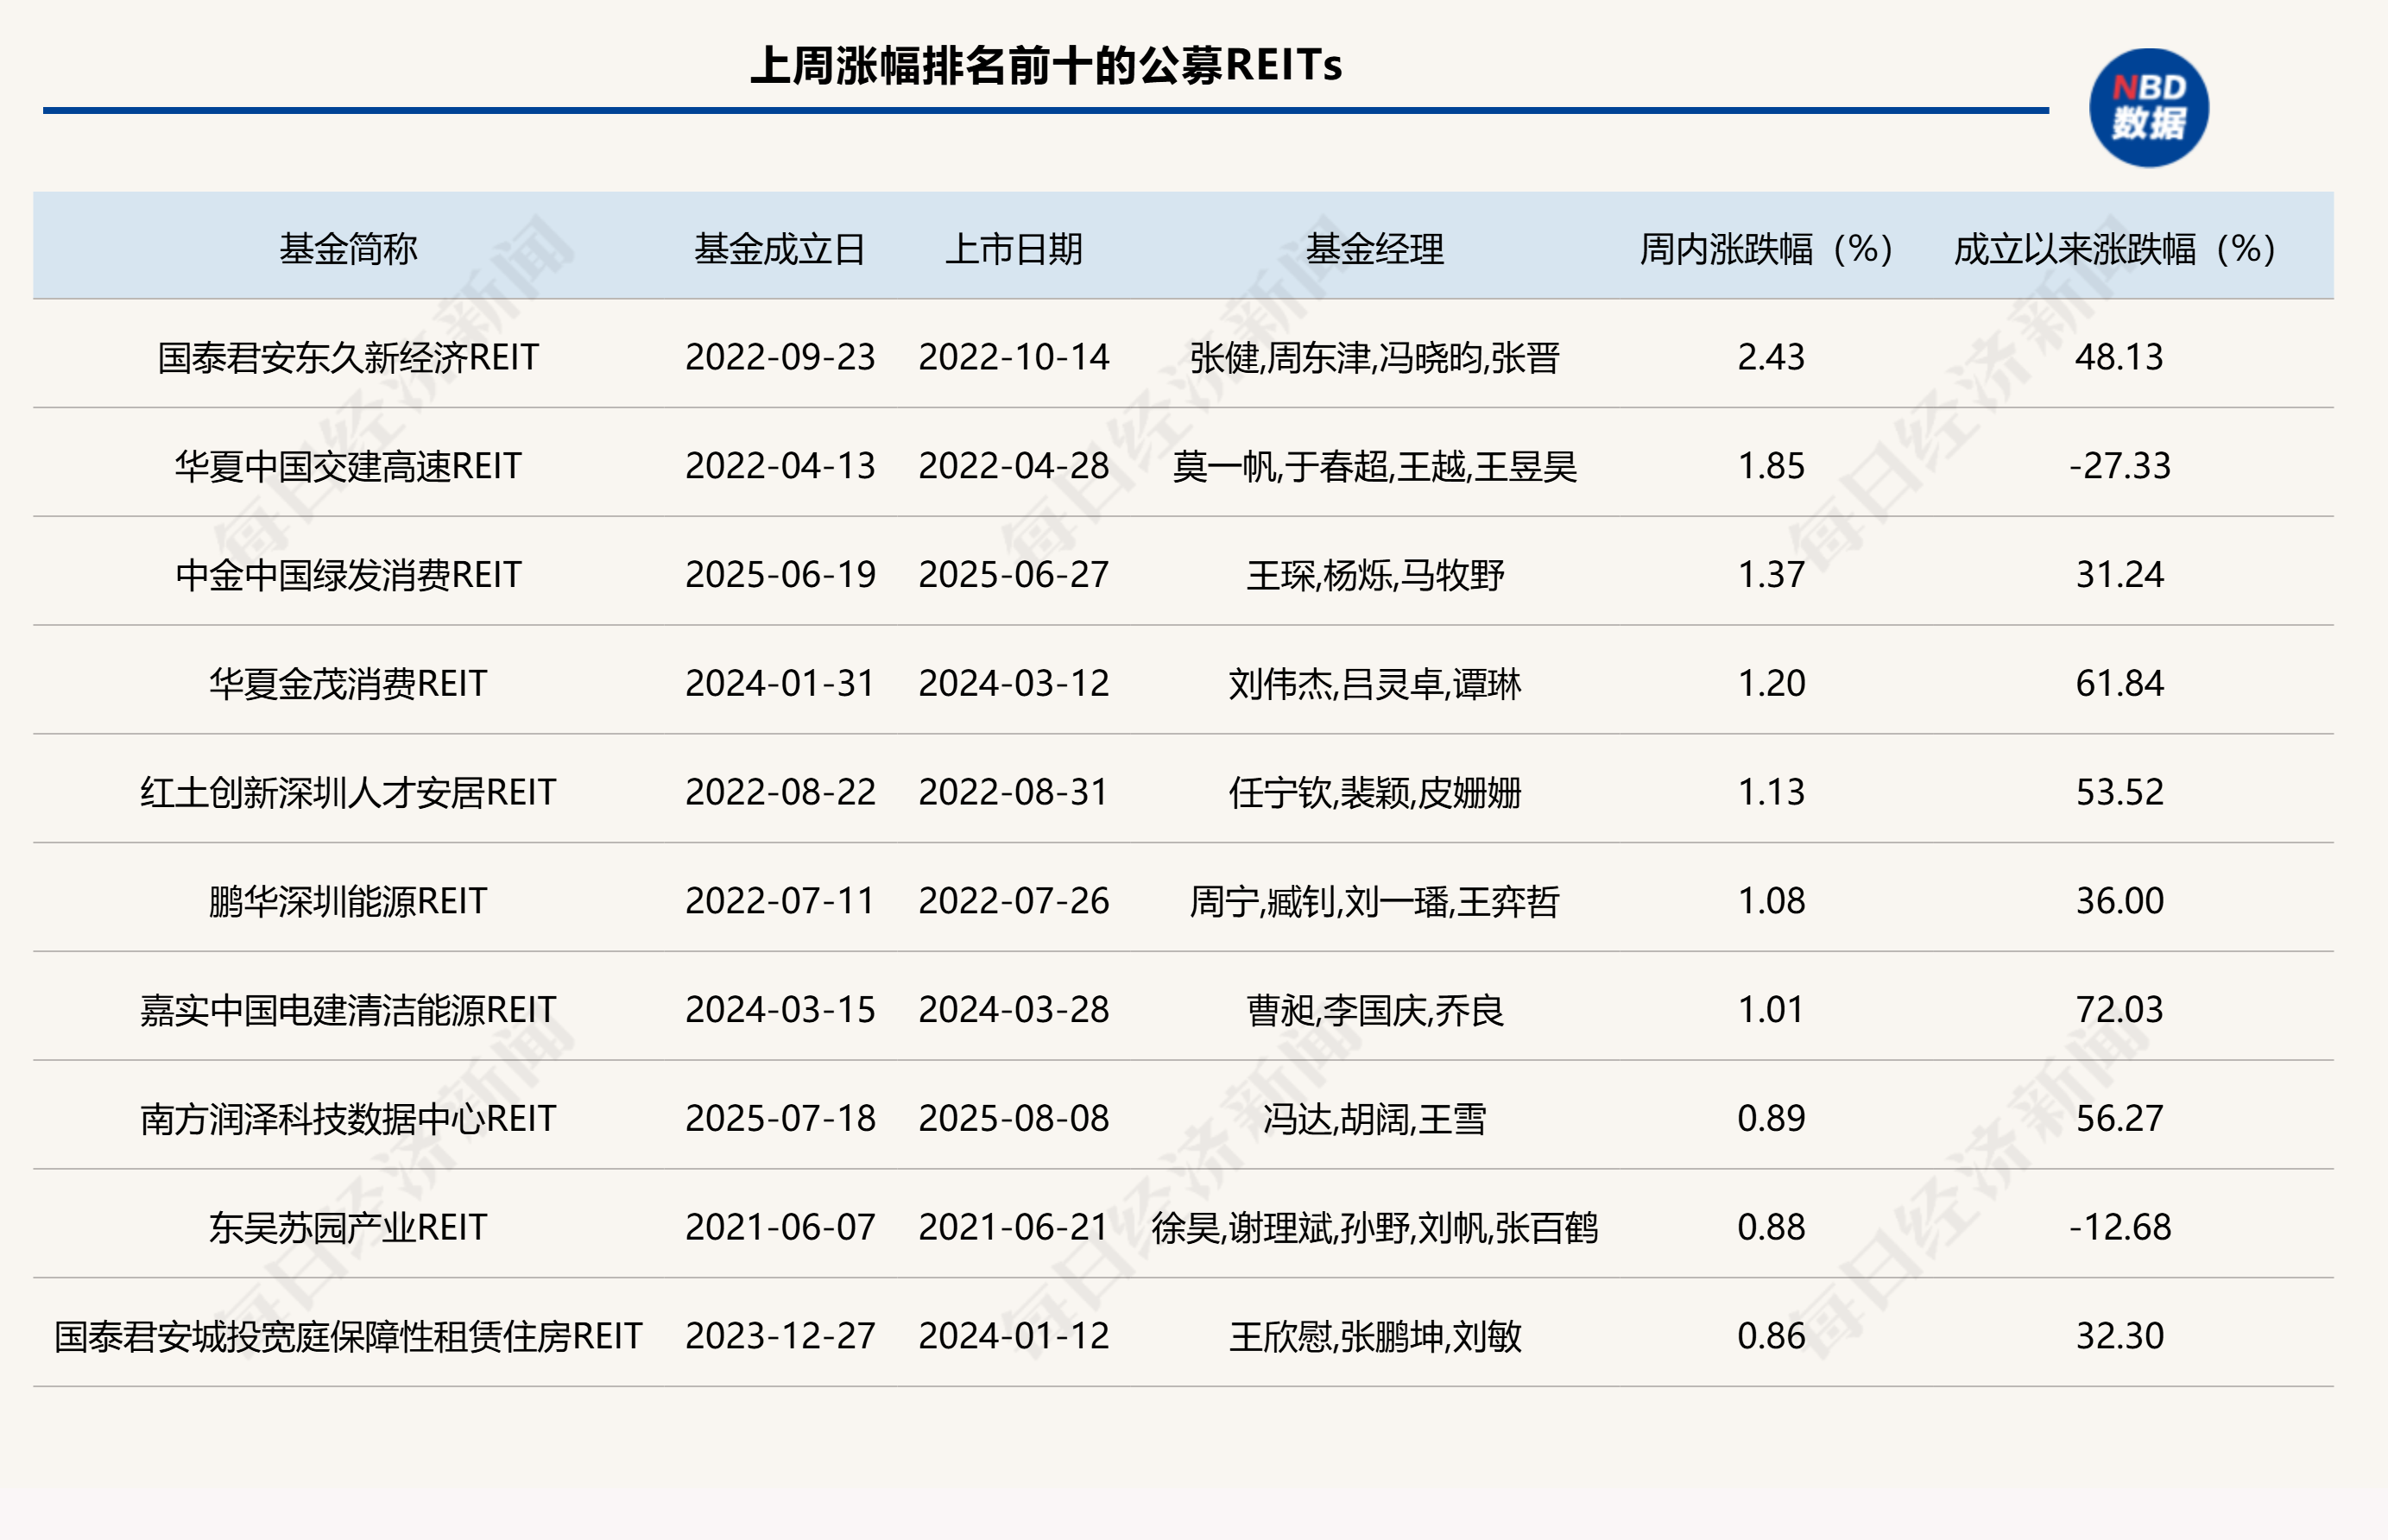Click managers 徐昊,谢理斌,孙野,刘帆,张百鹤
This screenshot has height=1540, width=2388.
1375,1229
